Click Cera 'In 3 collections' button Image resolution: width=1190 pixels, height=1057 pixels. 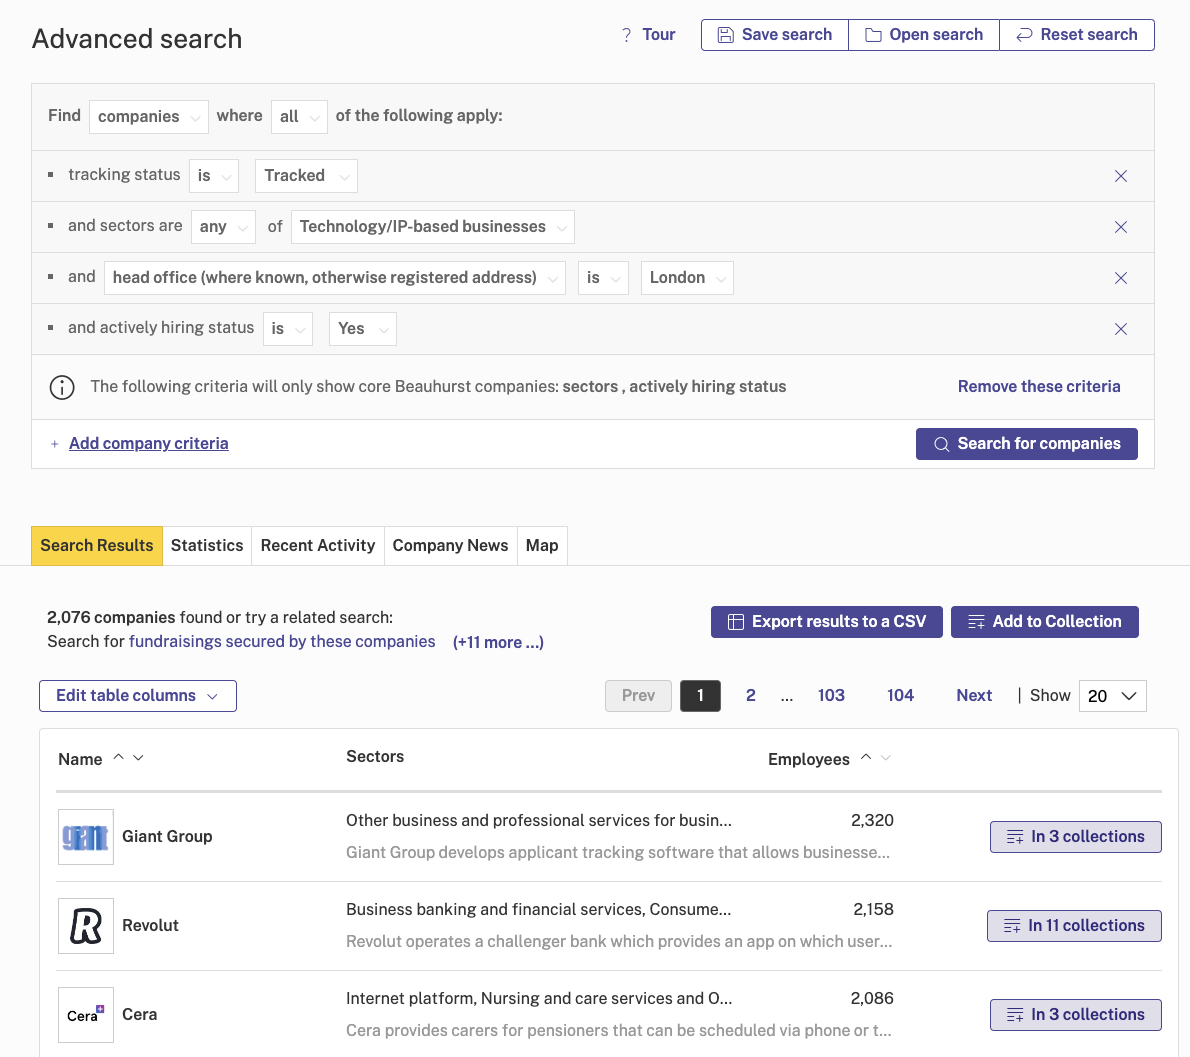(1075, 1015)
